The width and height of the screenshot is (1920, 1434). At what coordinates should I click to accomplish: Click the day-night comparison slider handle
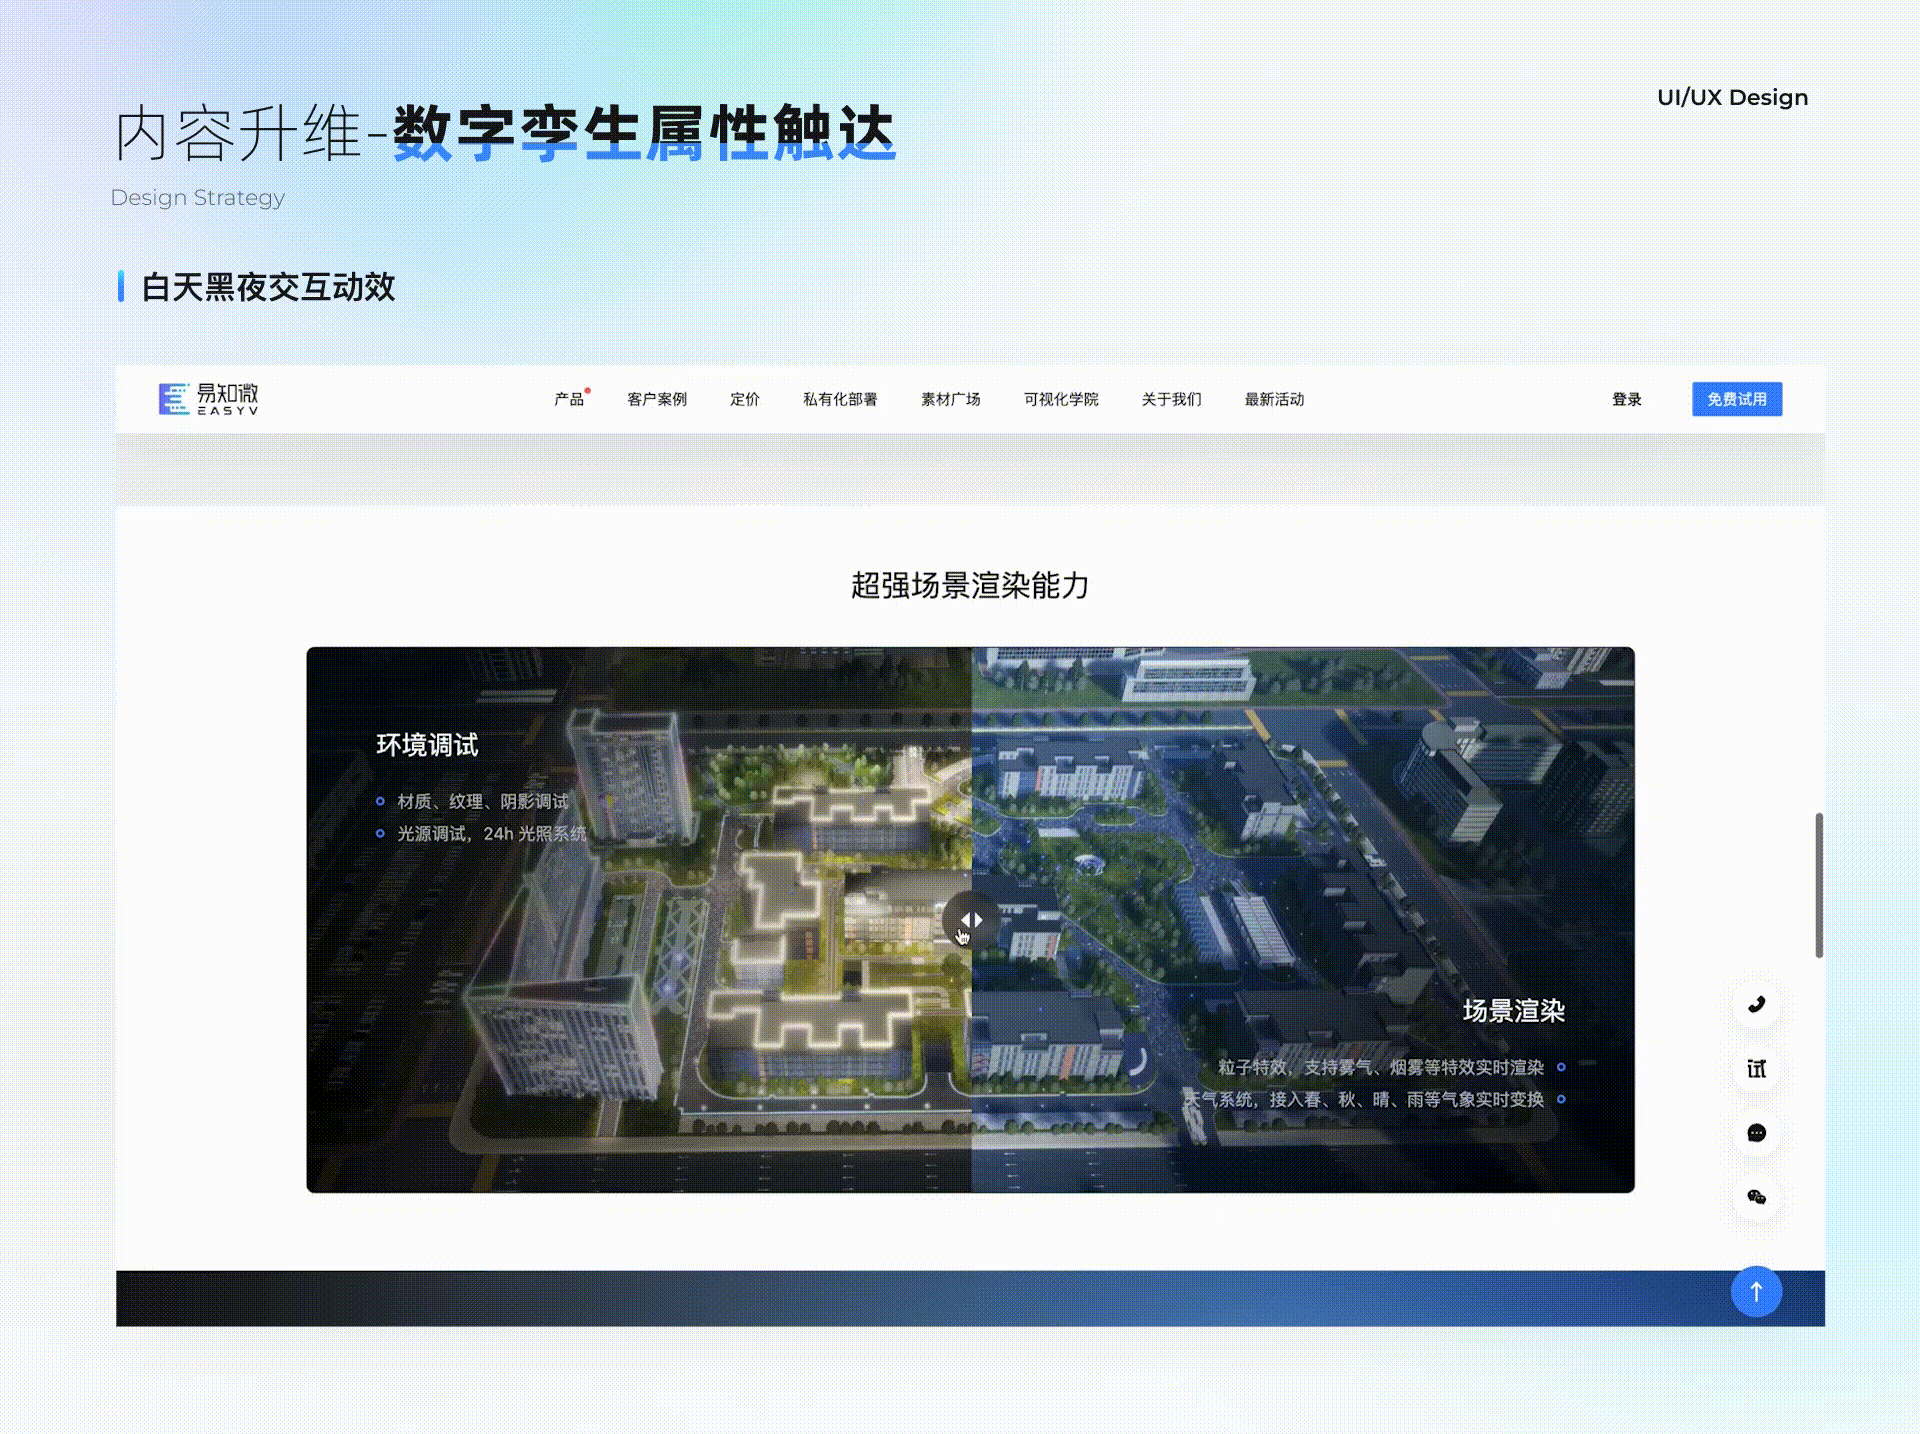tap(971, 919)
